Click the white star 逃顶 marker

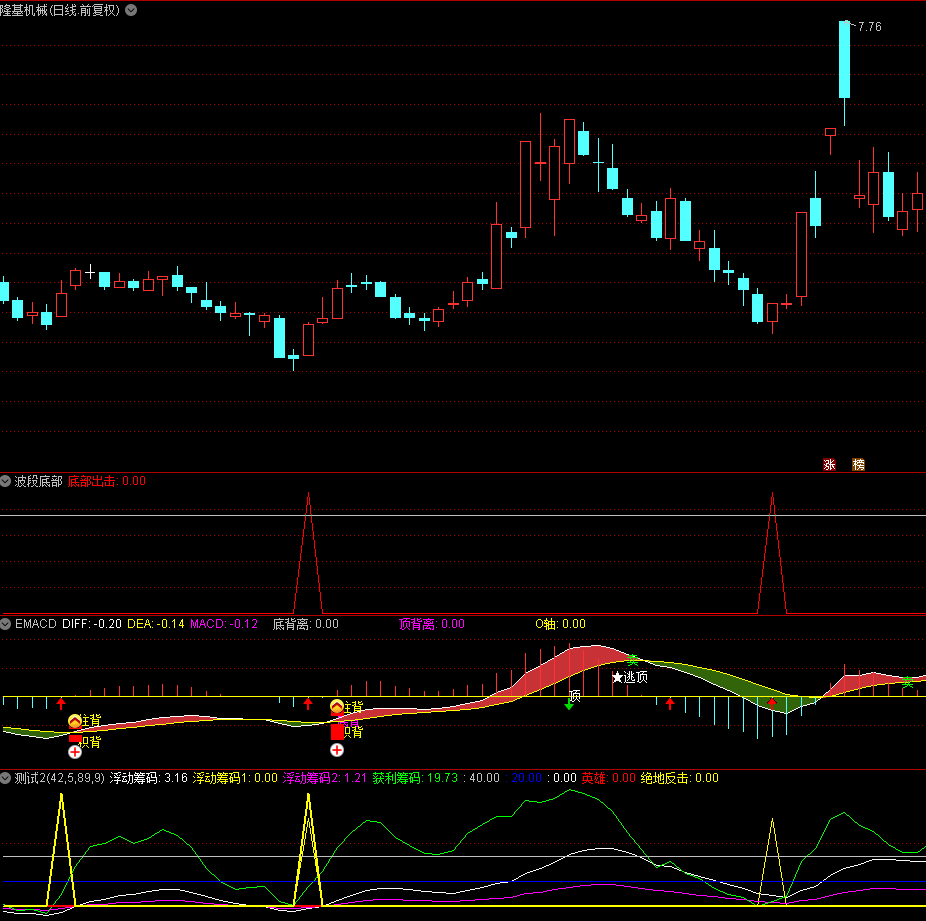pyautogui.click(x=618, y=677)
